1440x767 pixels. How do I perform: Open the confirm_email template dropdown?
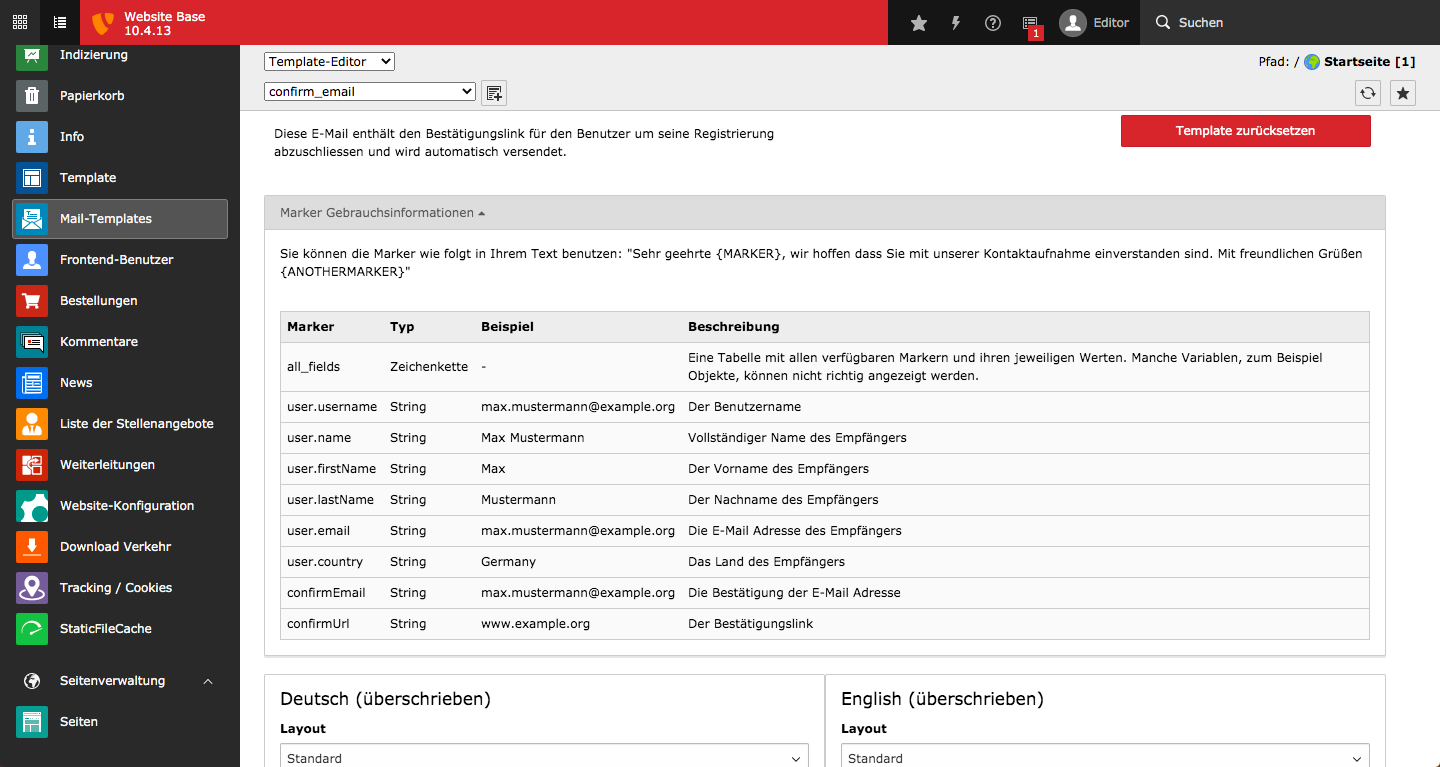tap(370, 92)
